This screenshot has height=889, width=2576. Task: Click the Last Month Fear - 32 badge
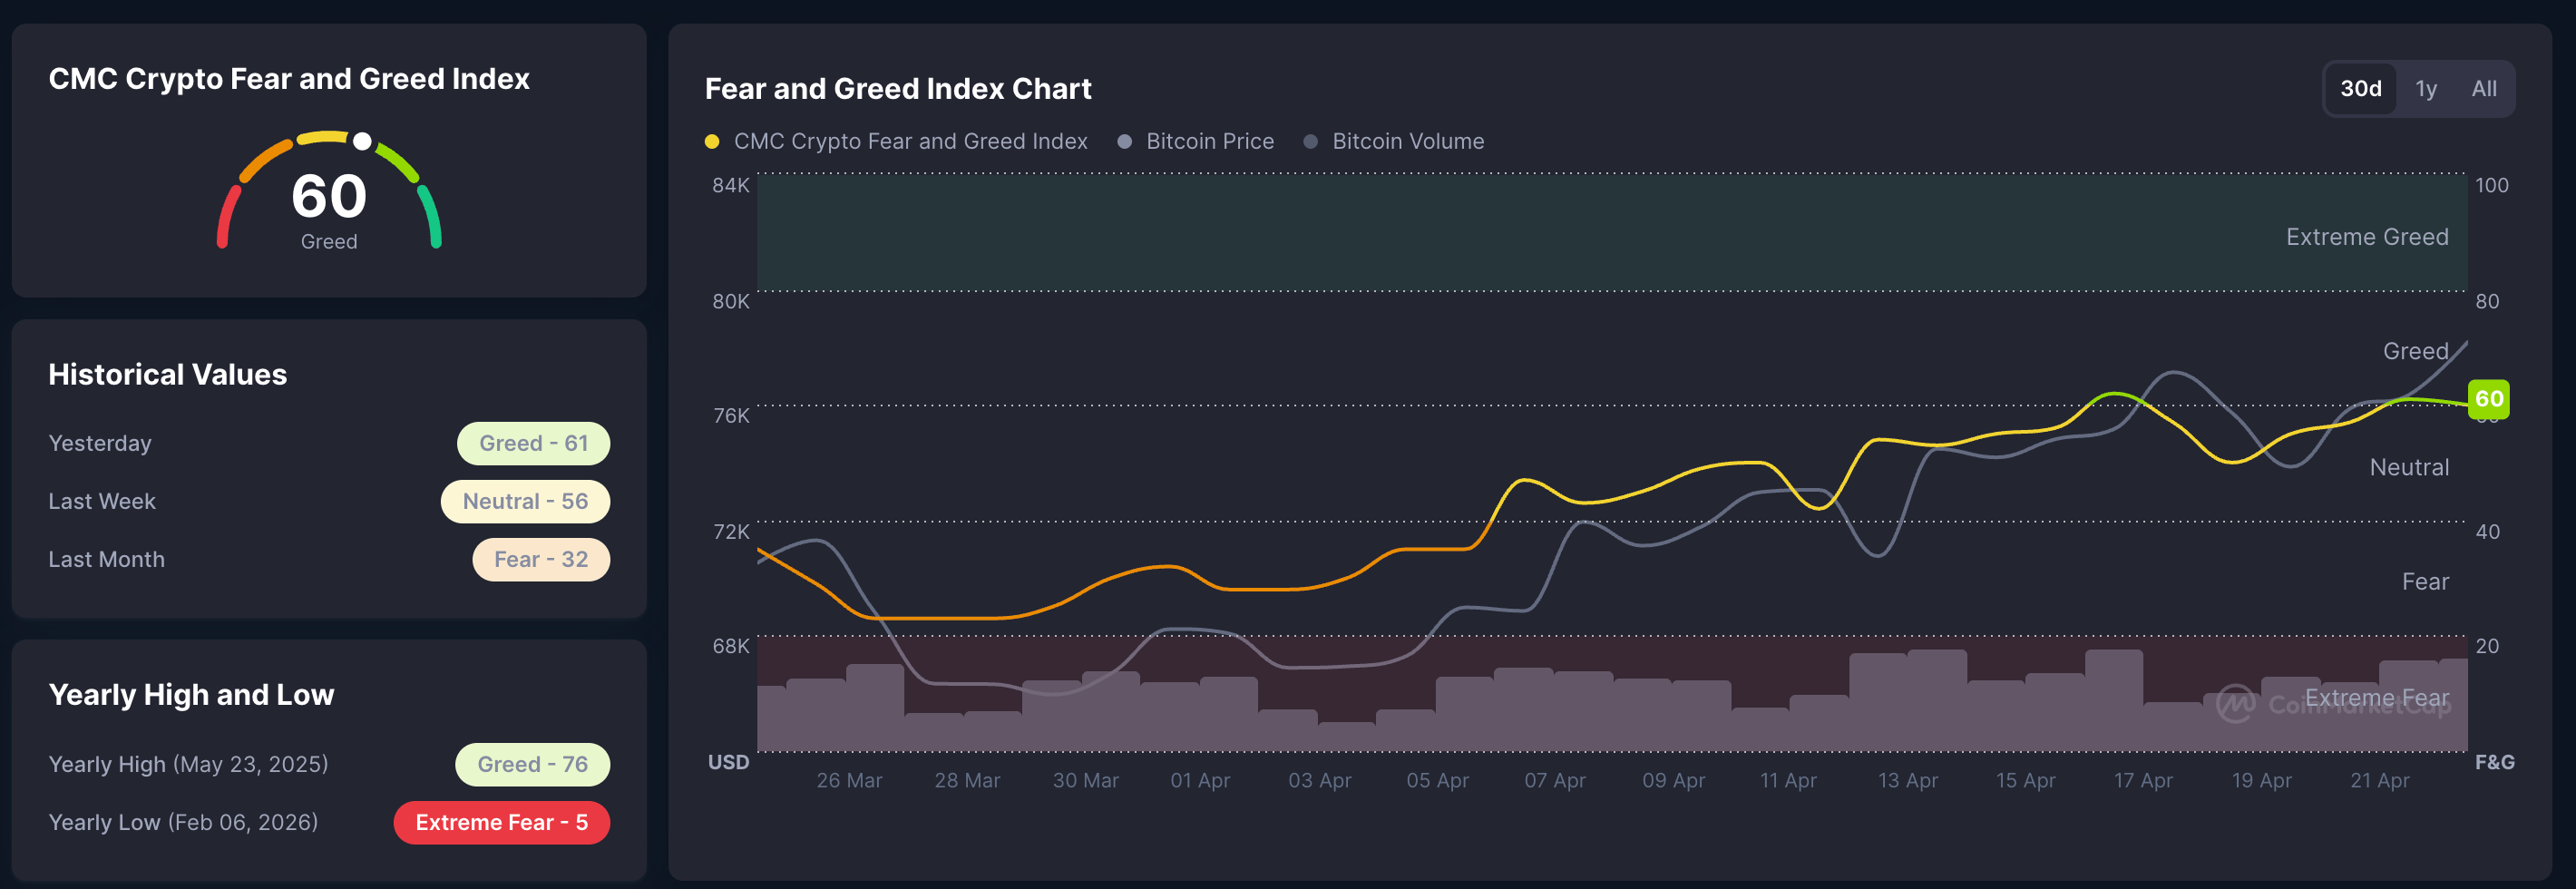tap(541, 559)
